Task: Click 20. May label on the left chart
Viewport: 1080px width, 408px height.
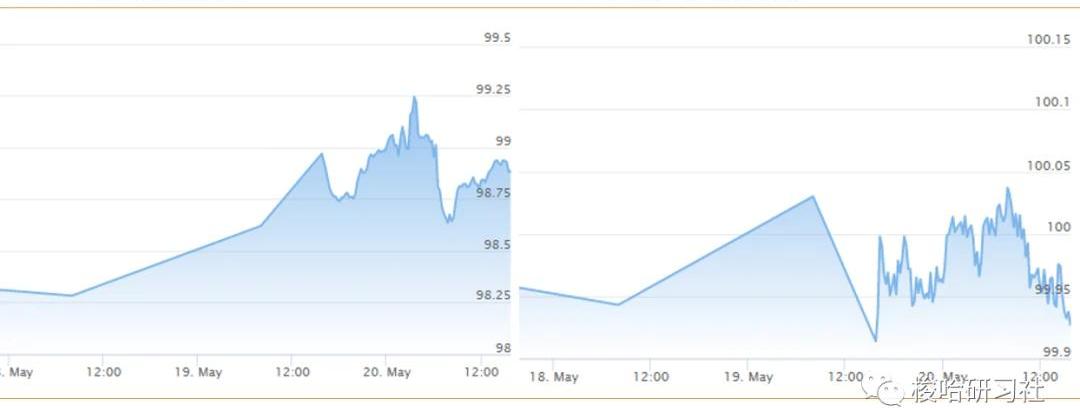Action: (x=386, y=372)
